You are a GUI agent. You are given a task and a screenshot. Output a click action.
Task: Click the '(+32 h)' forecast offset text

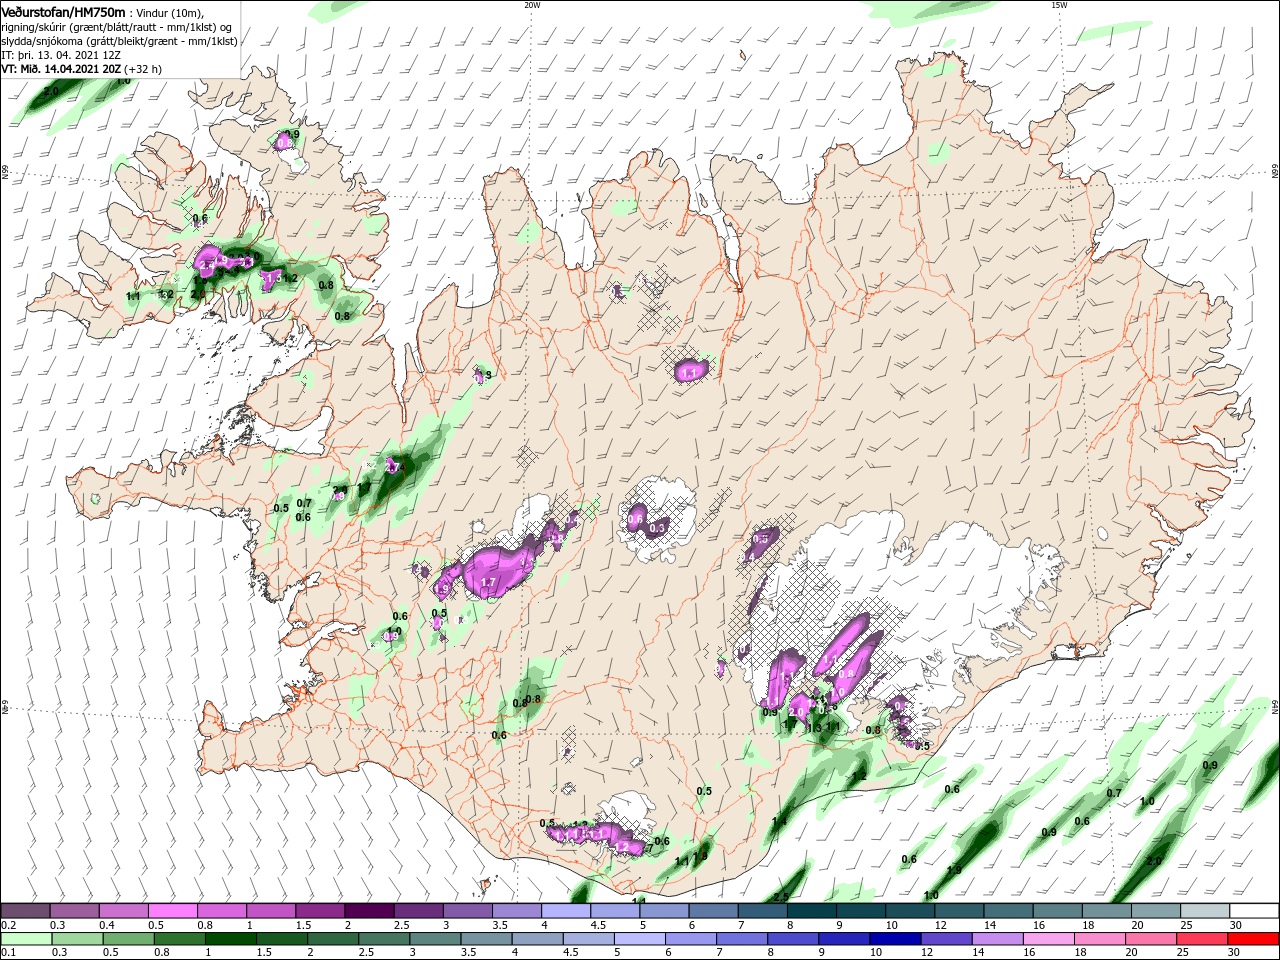point(142,68)
